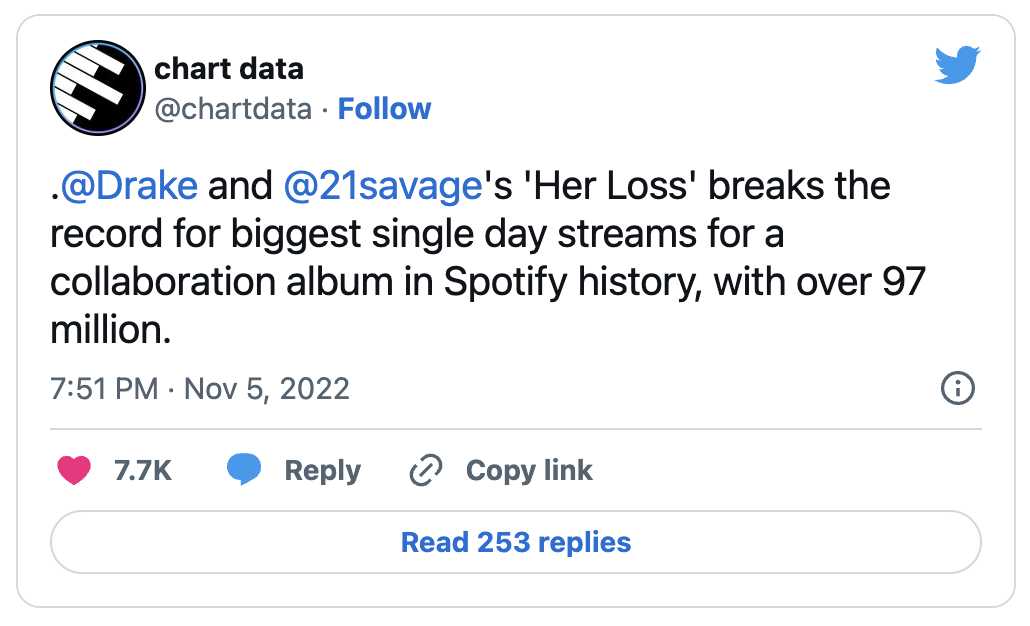The height and width of the screenshot is (626, 1030).
Task: Click the word 'million.' in the tweet
Action: [x=110, y=330]
